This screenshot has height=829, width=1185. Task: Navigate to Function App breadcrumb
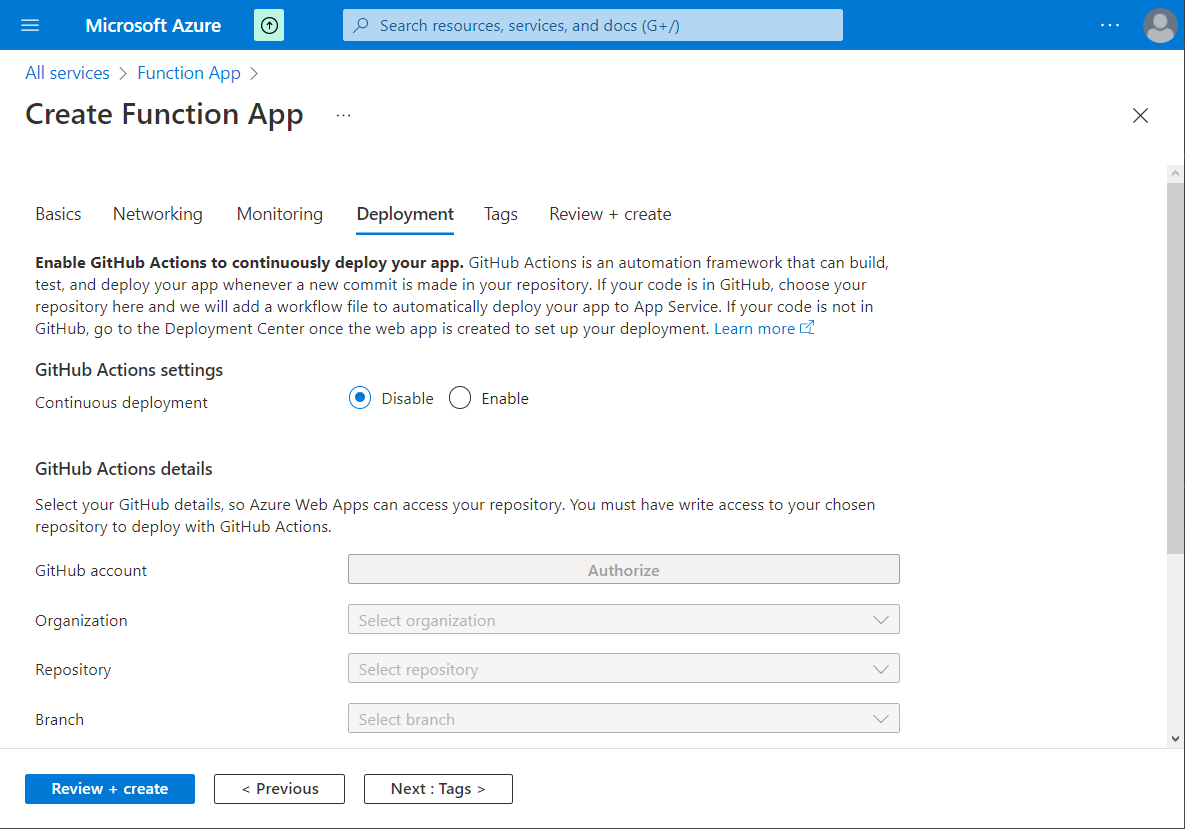[x=189, y=73]
